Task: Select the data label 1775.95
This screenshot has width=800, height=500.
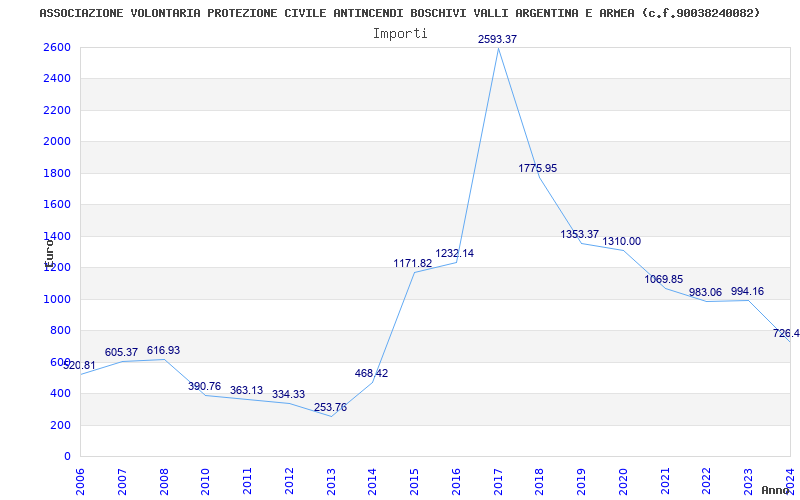Action: pyautogui.click(x=538, y=168)
